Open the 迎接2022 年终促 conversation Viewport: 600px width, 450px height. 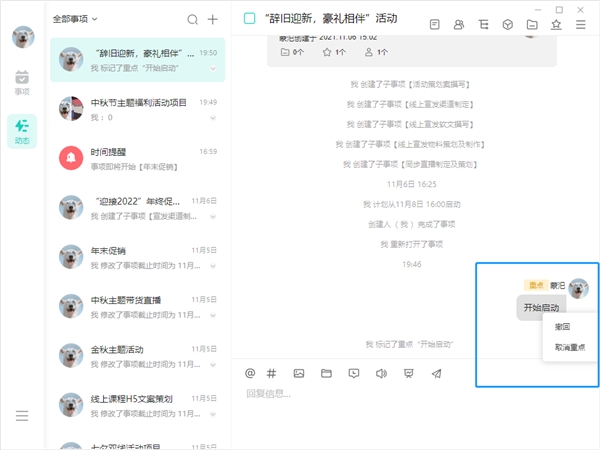pyautogui.click(x=138, y=208)
